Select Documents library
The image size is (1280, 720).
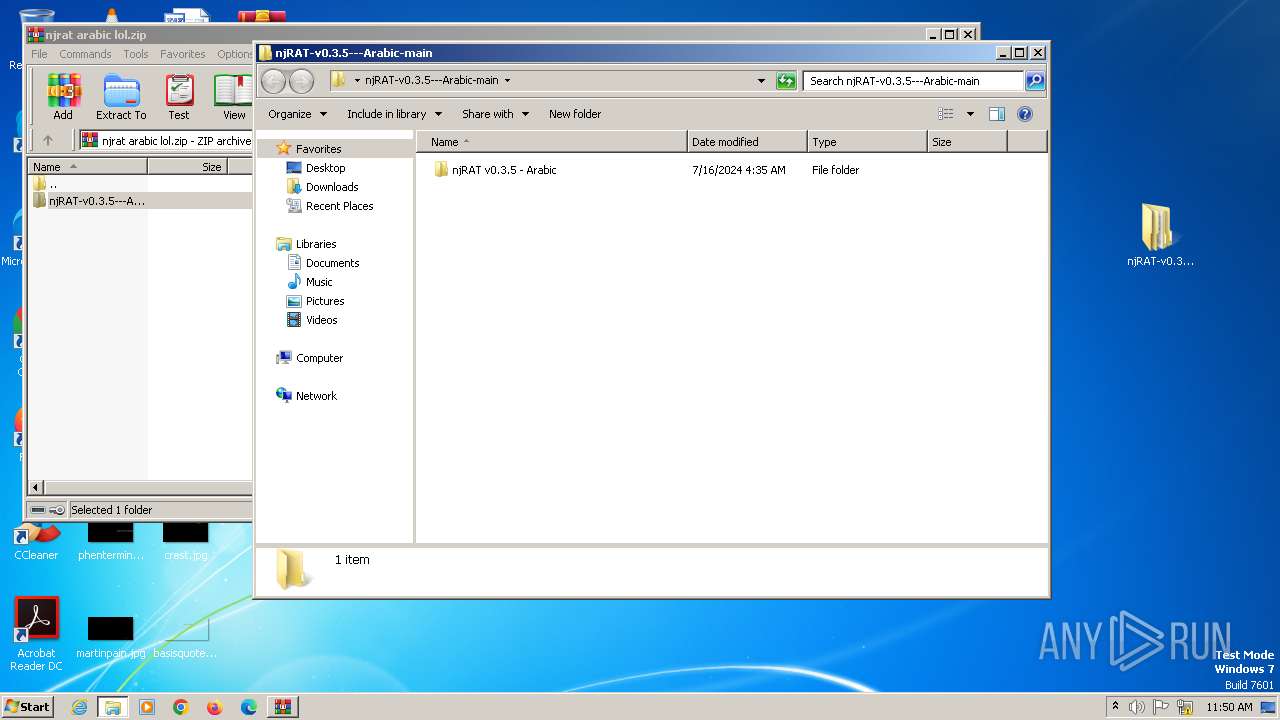pos(332,263)
